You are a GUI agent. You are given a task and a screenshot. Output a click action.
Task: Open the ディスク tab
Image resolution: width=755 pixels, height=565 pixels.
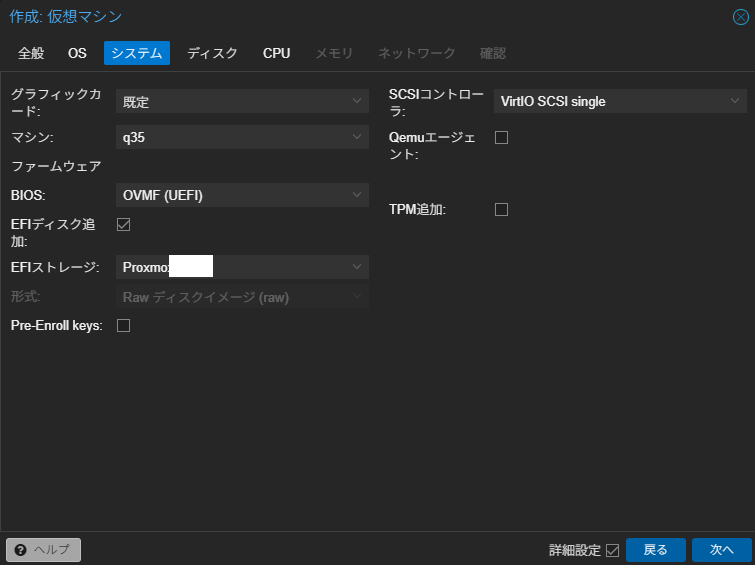pyautogui.click(x=212, y=53)
